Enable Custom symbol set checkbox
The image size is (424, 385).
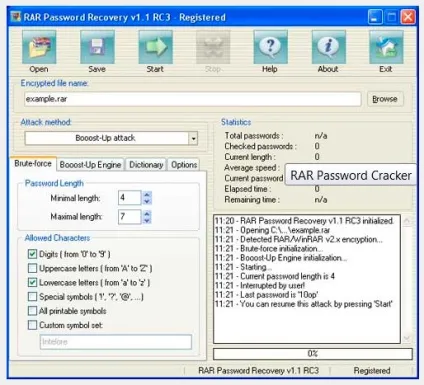pyautogui.click(x=32, y=325)
